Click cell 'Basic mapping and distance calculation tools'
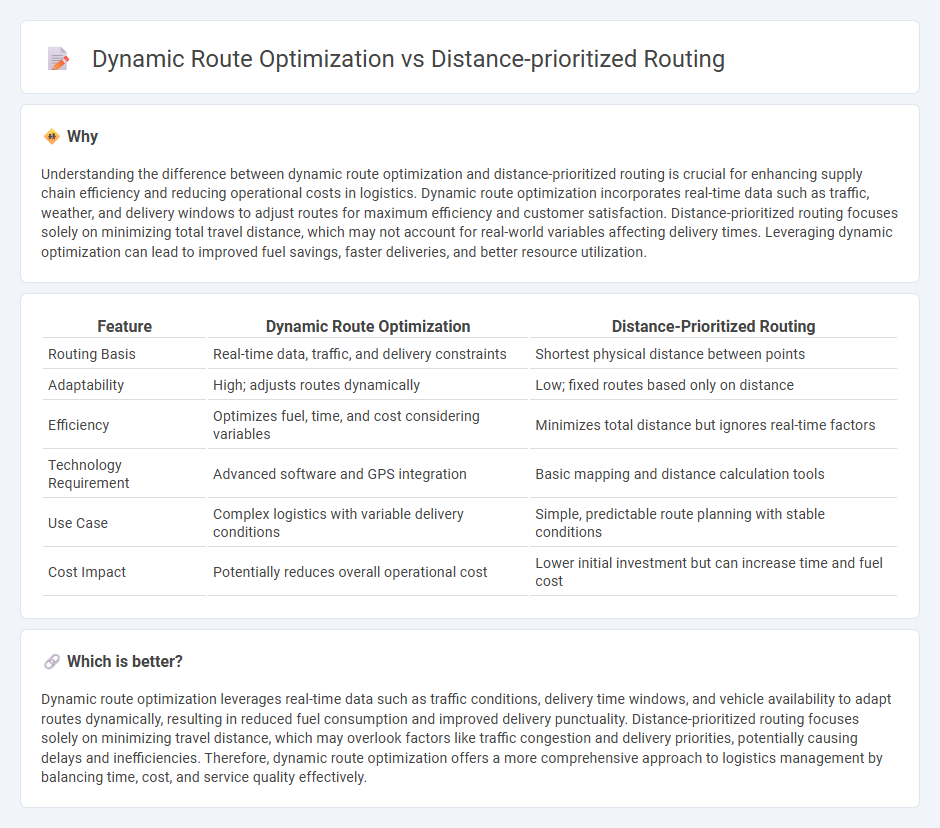Image resolution: width=940 pixels, height=828 pixels. tap(713, 474)
